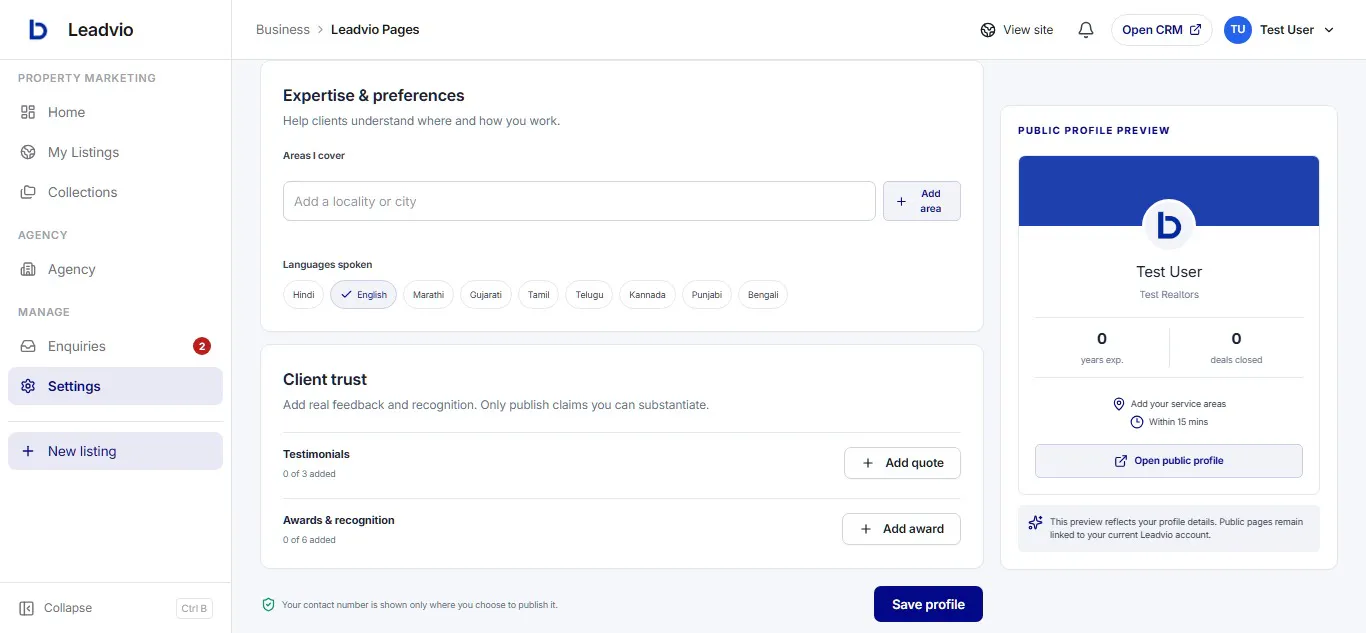Viewport: 1366px width, 633px height.
Task: Click the Settings gear icon
Action: pyautogui.click(x=28, y=386)
